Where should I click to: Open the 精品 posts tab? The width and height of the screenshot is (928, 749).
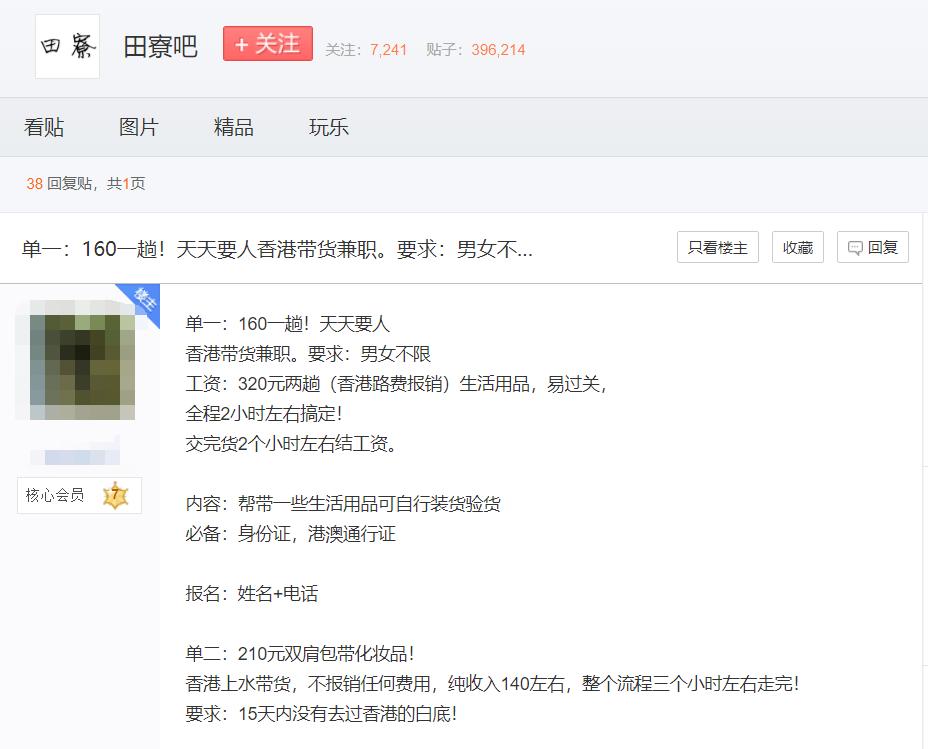pyautogui.click(x=234, y=126)
